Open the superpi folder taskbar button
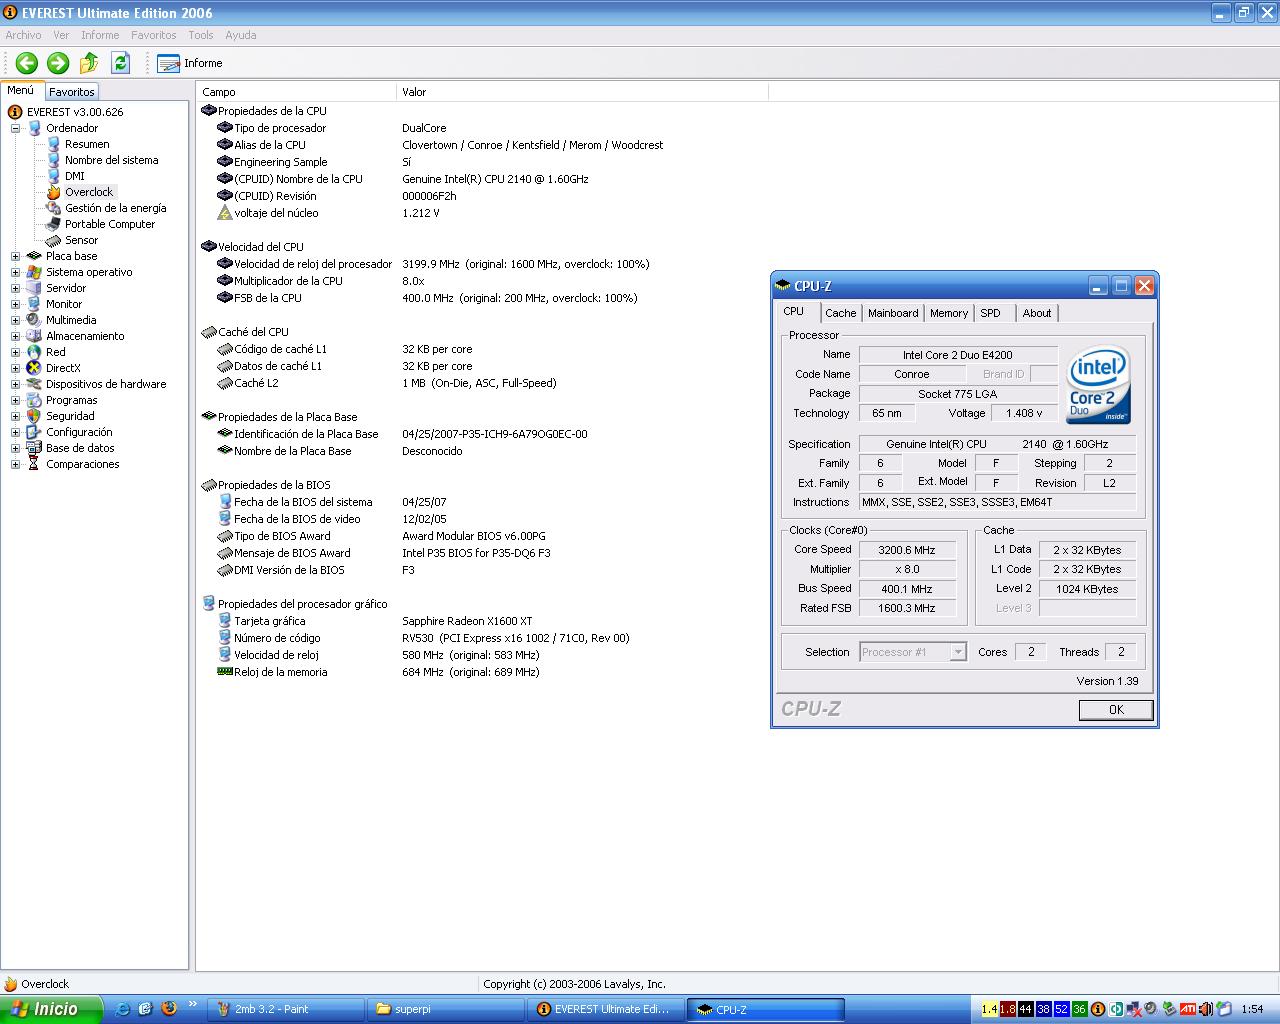Viewport: 1280px width, 1024px height. [x=445, y=1009]
